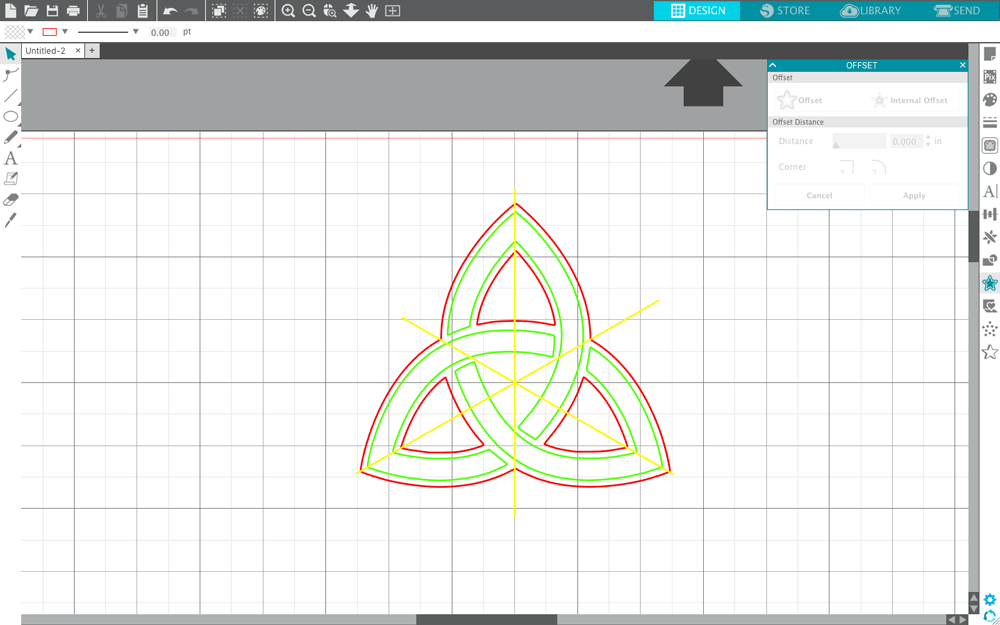
Task: Paste with the clipboard icon
Action: click(143, 10)
